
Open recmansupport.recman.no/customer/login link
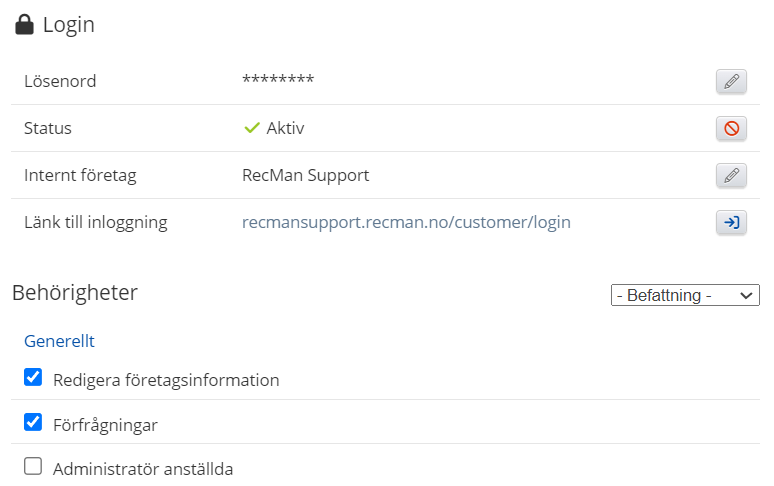[406, 222]
